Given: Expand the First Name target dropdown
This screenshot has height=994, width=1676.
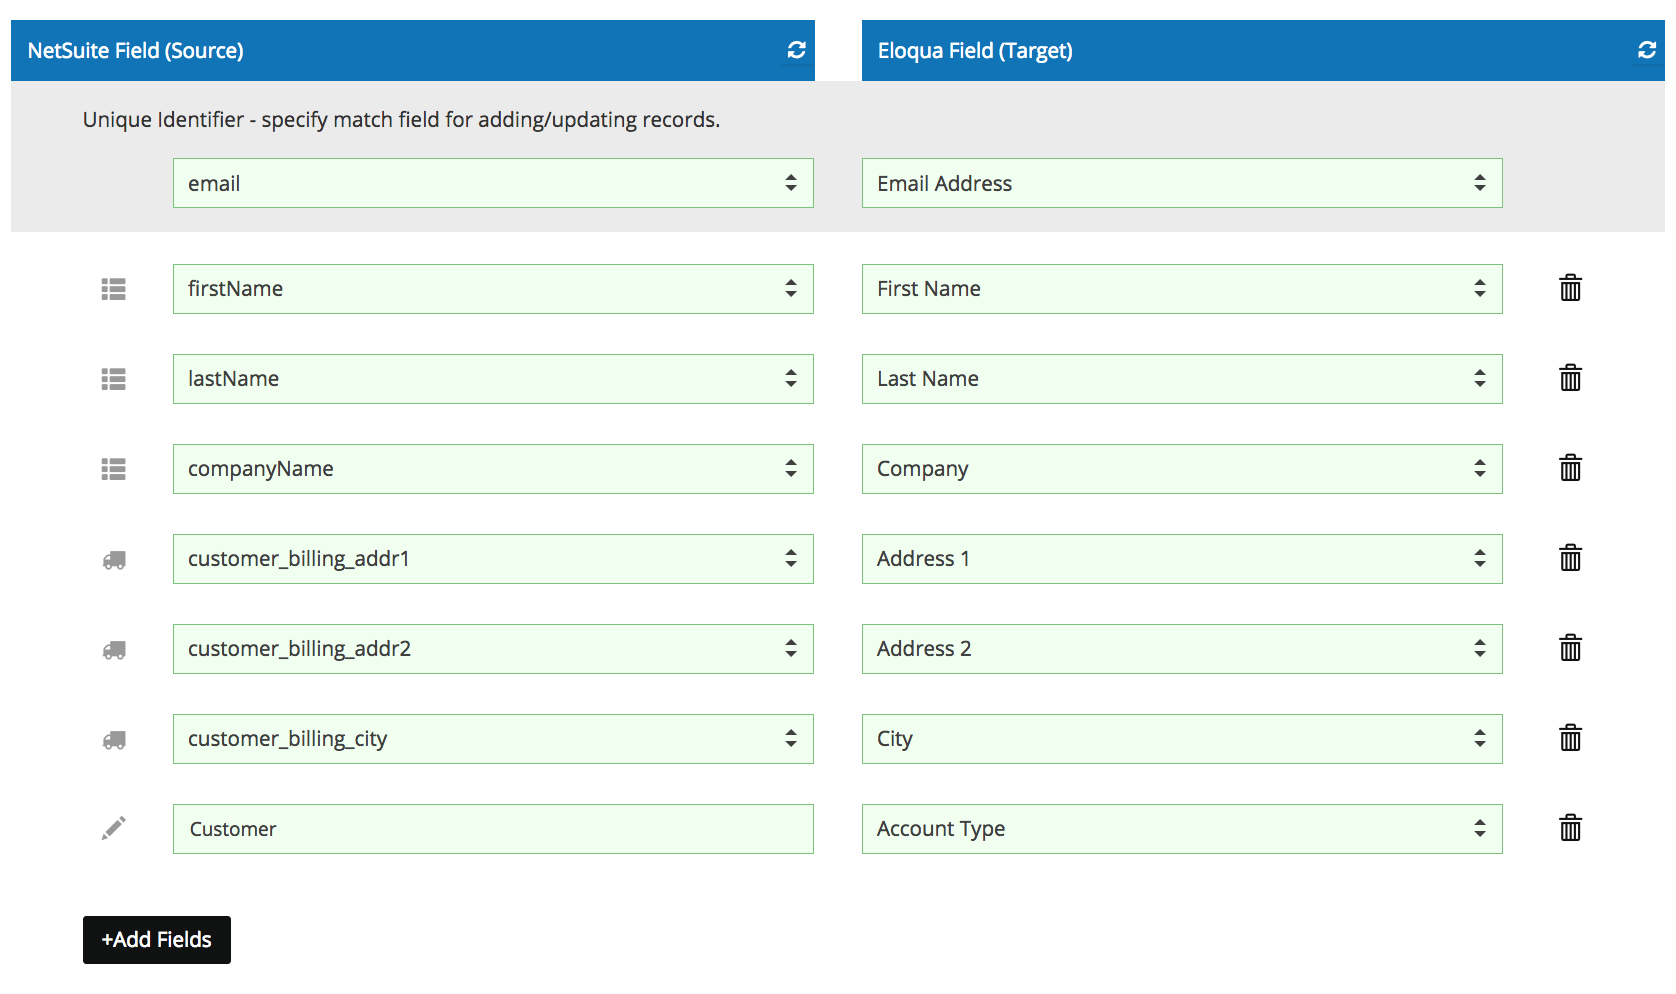Looking at the screenshot, I should tap(1182, 289).
